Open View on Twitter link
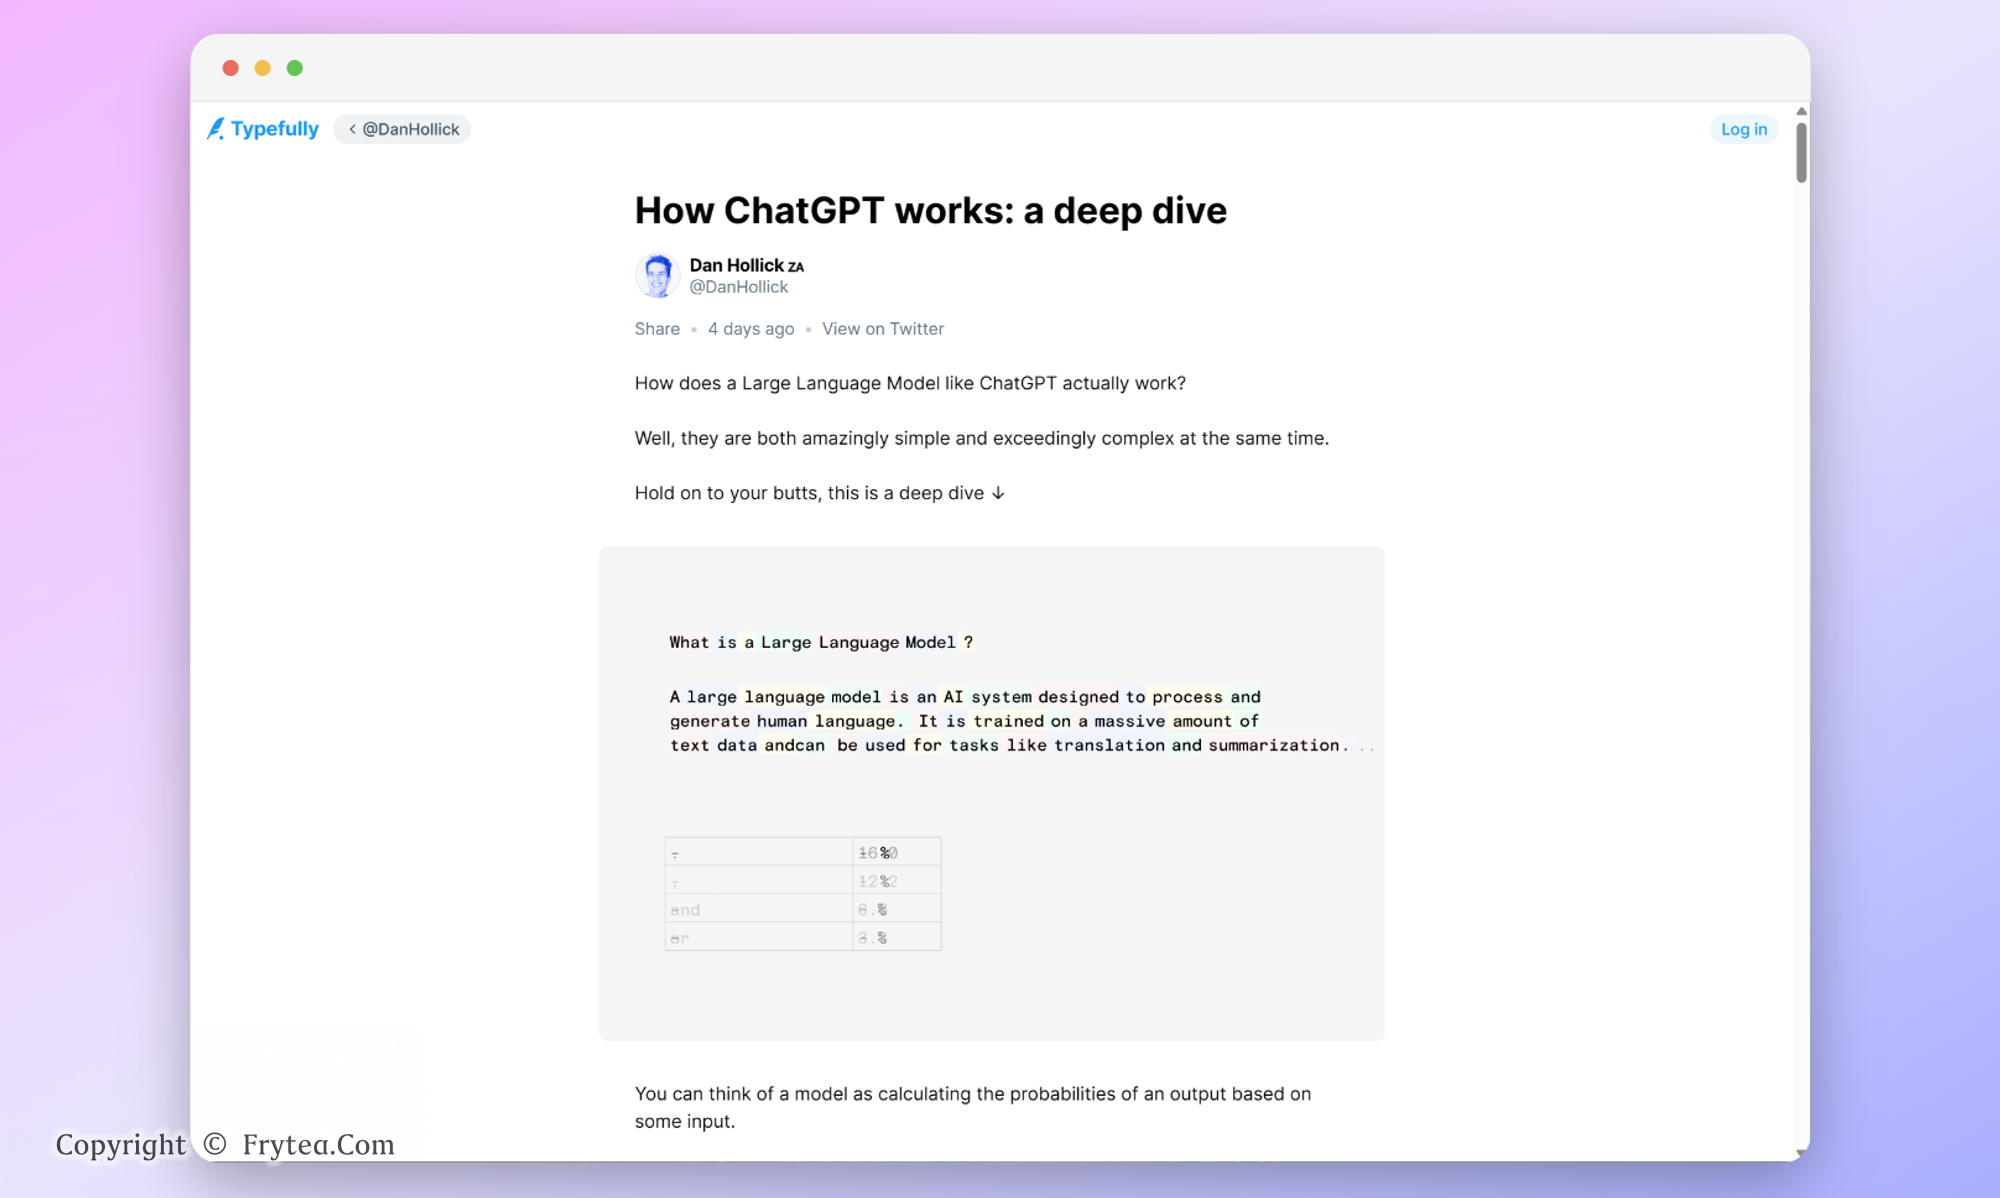The image size is (2000, 1198). coord(882,329)
